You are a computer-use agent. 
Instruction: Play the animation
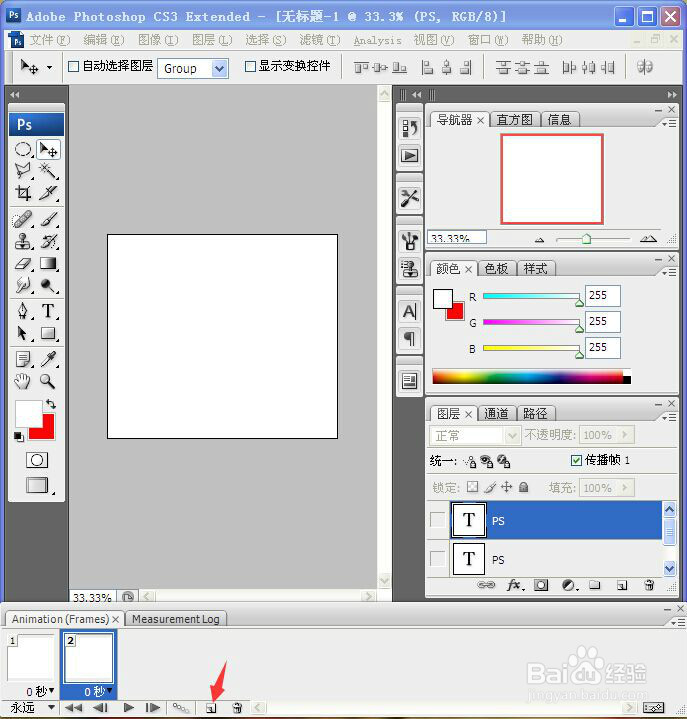pyautogui.click(x=129, y=708)
